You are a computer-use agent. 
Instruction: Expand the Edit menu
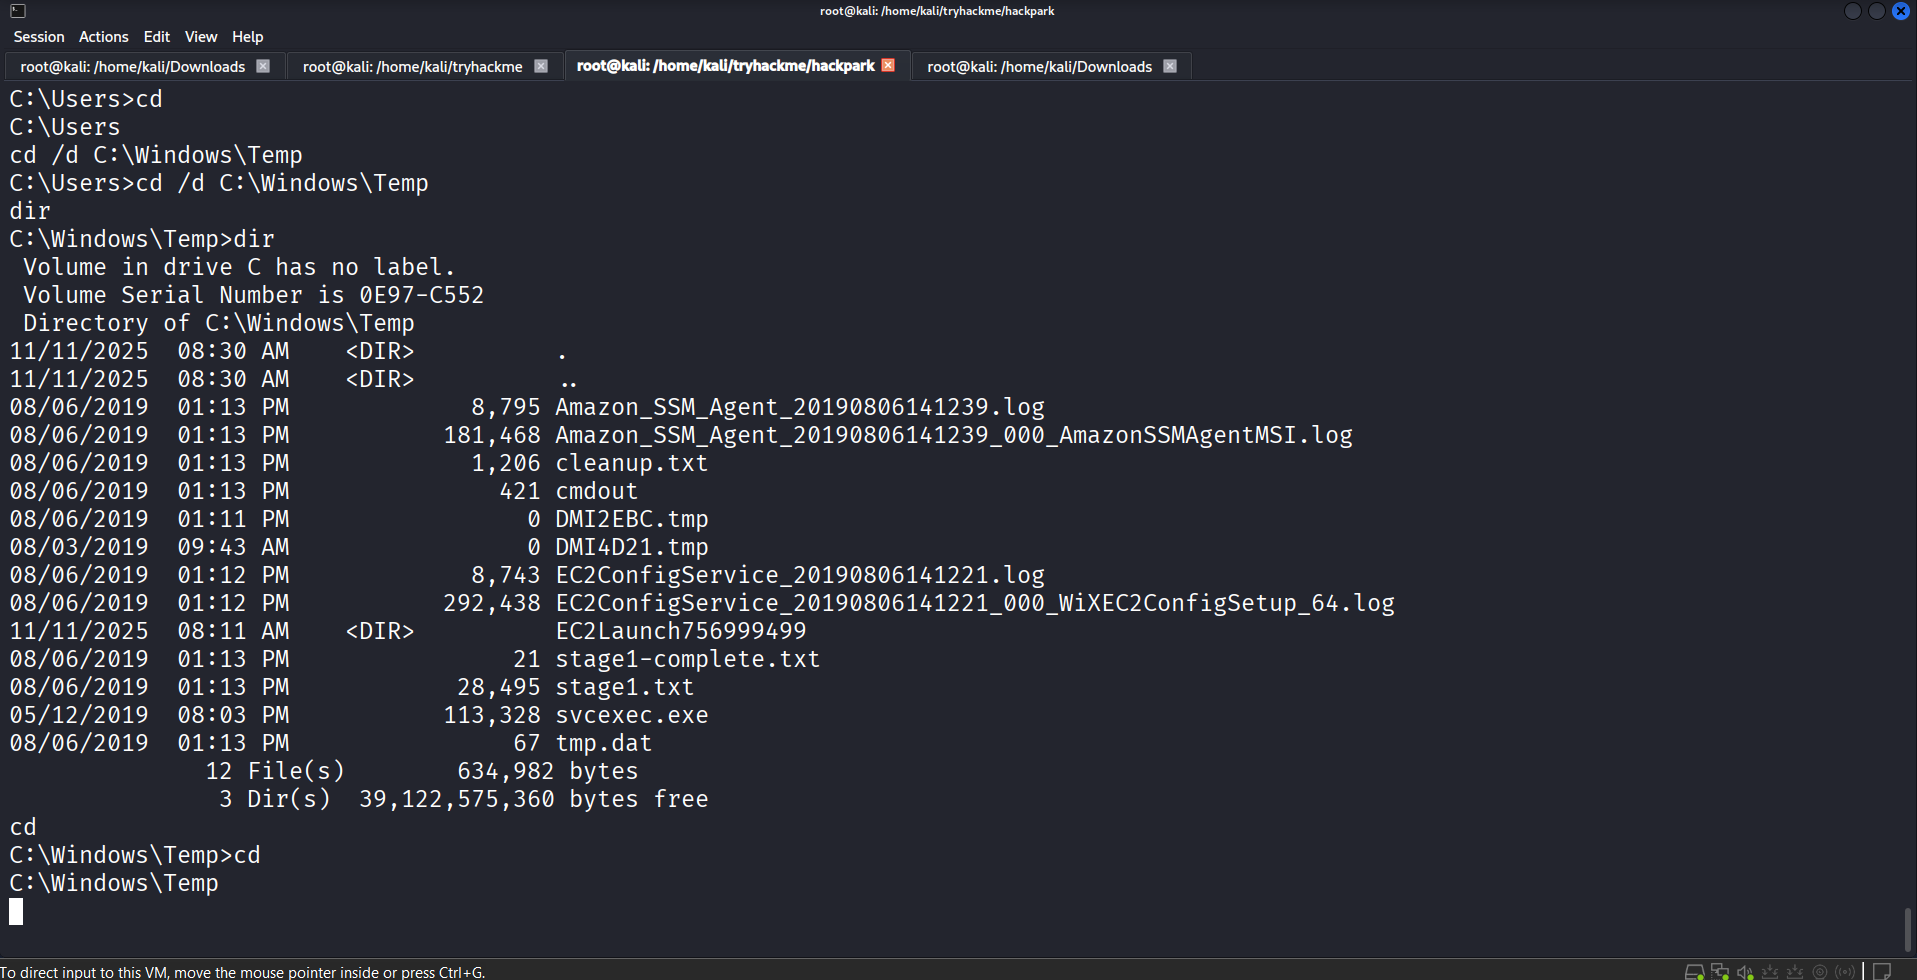(x=157, y=37)
